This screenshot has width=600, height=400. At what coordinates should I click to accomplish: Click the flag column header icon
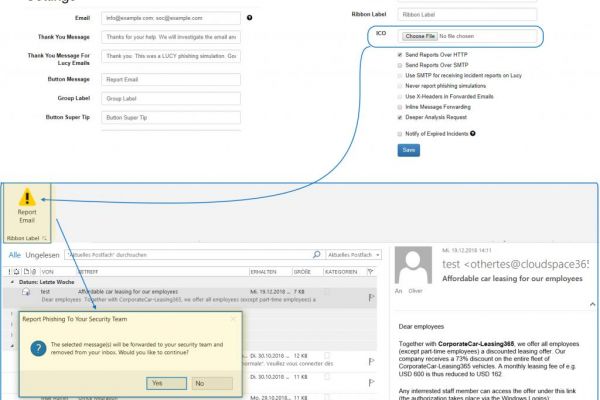point(371,271)
